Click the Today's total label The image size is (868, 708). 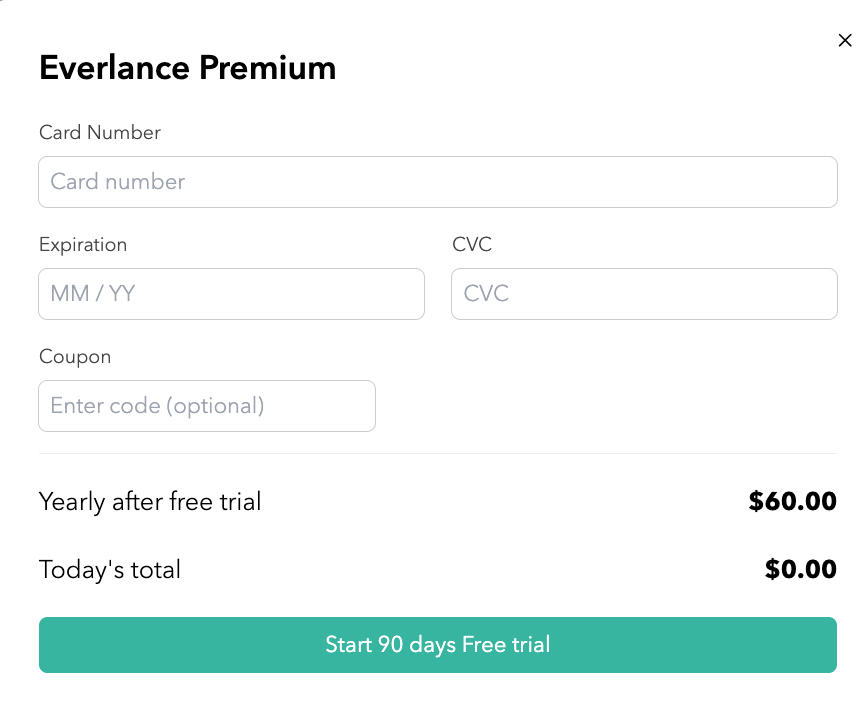coord(110,570)
